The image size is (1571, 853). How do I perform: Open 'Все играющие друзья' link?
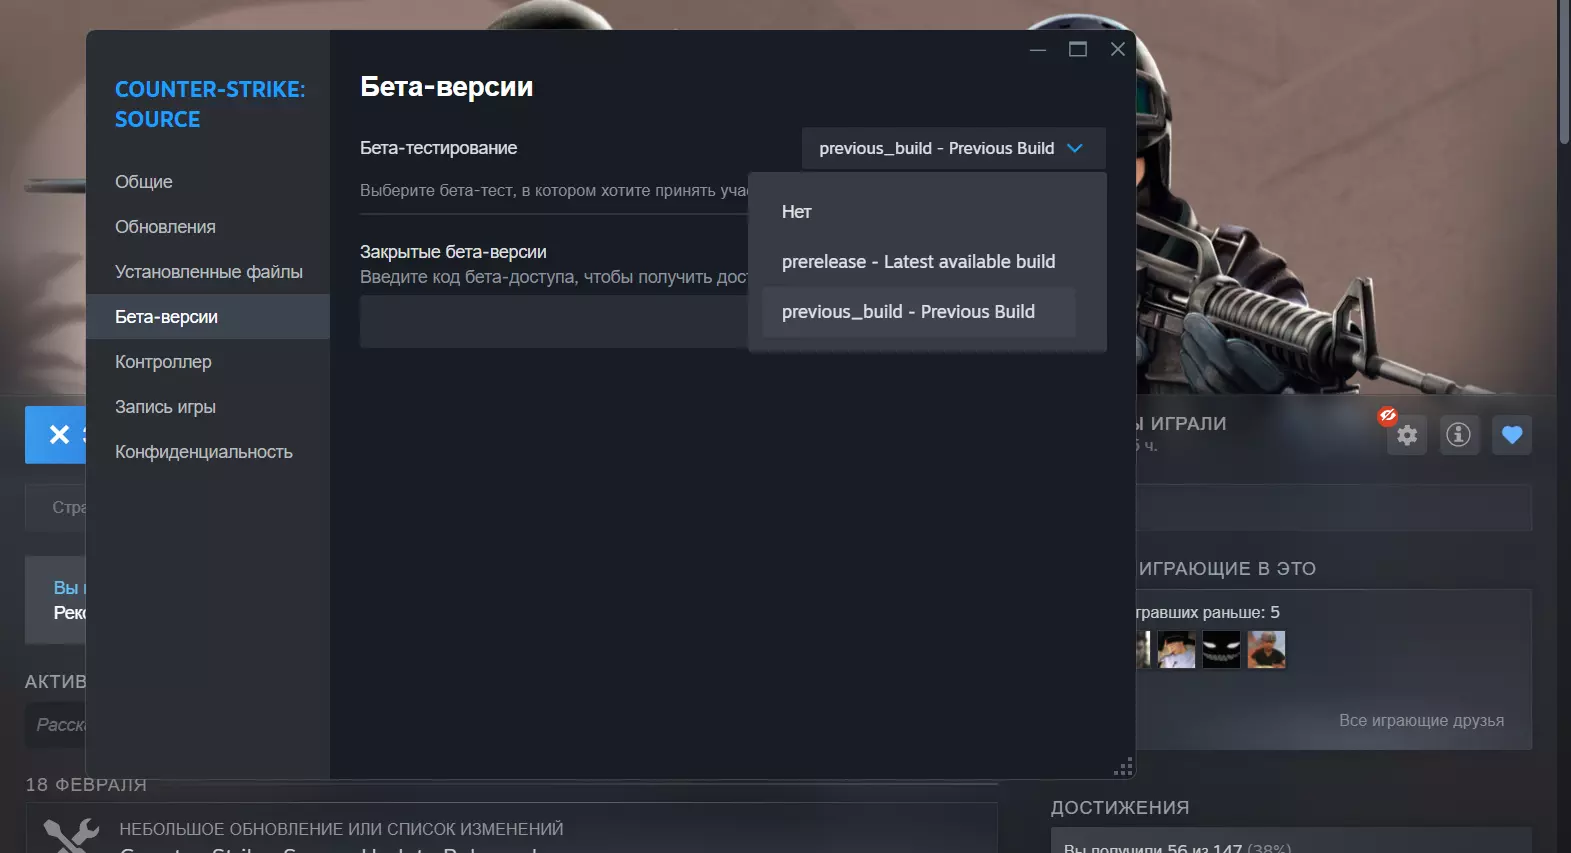(1421, 721)
